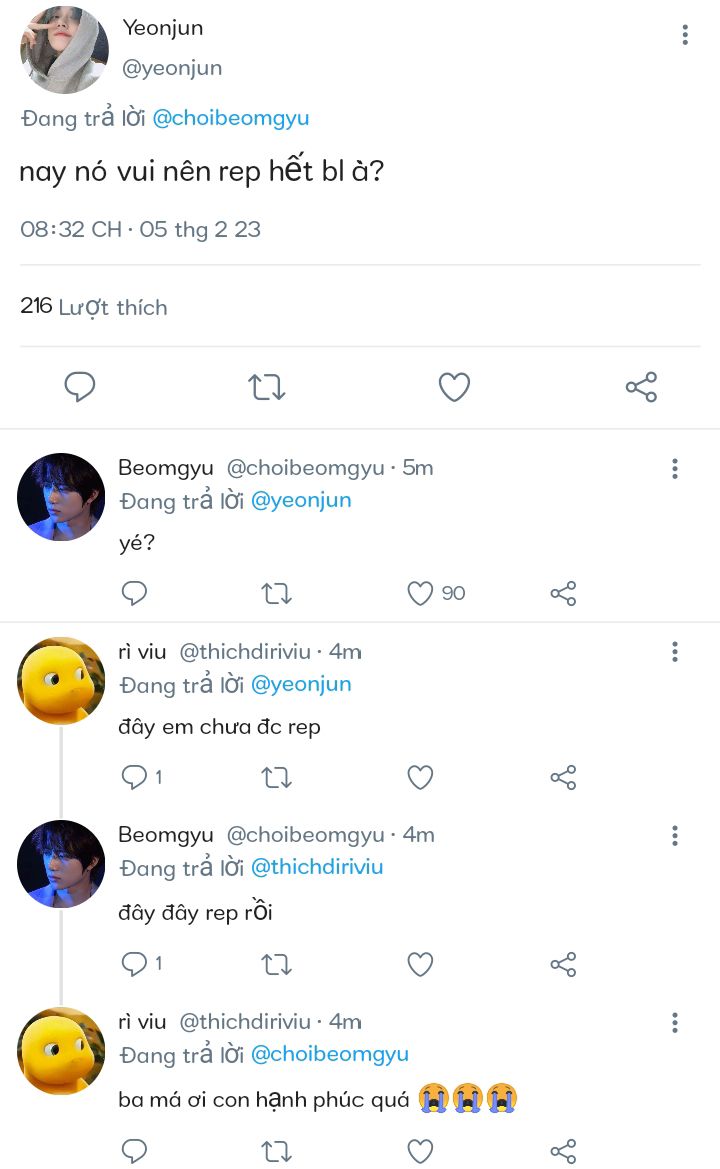Retweet "đây đây rep rồi" reply
720x1169 pixels.
[276, 964]
